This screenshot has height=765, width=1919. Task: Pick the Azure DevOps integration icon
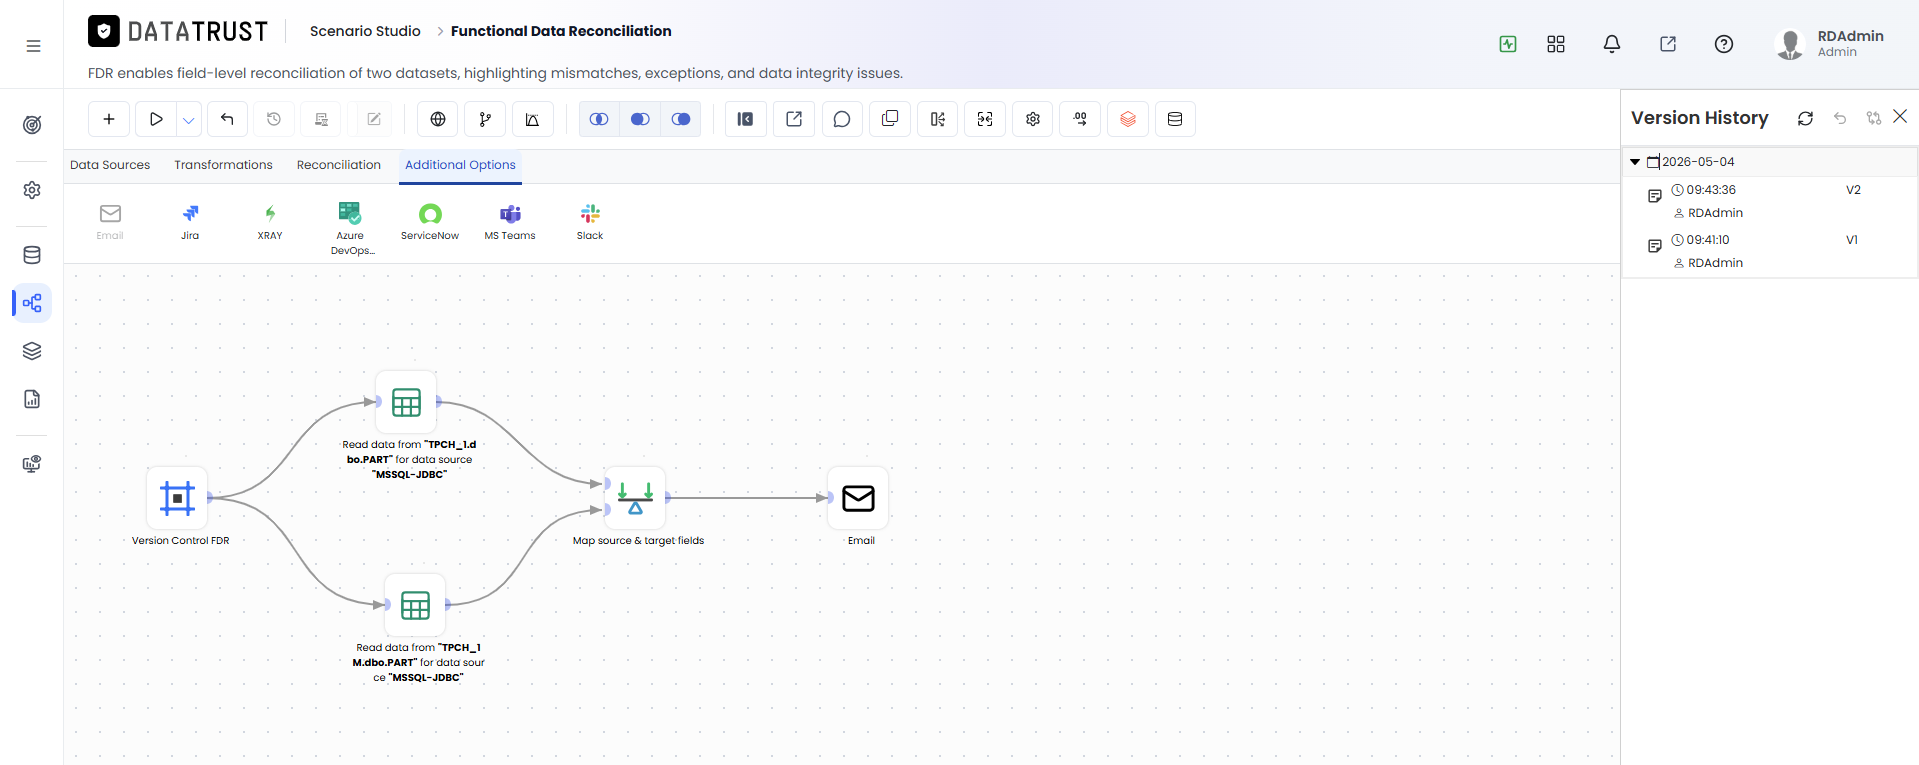click(x=351, y=229)
